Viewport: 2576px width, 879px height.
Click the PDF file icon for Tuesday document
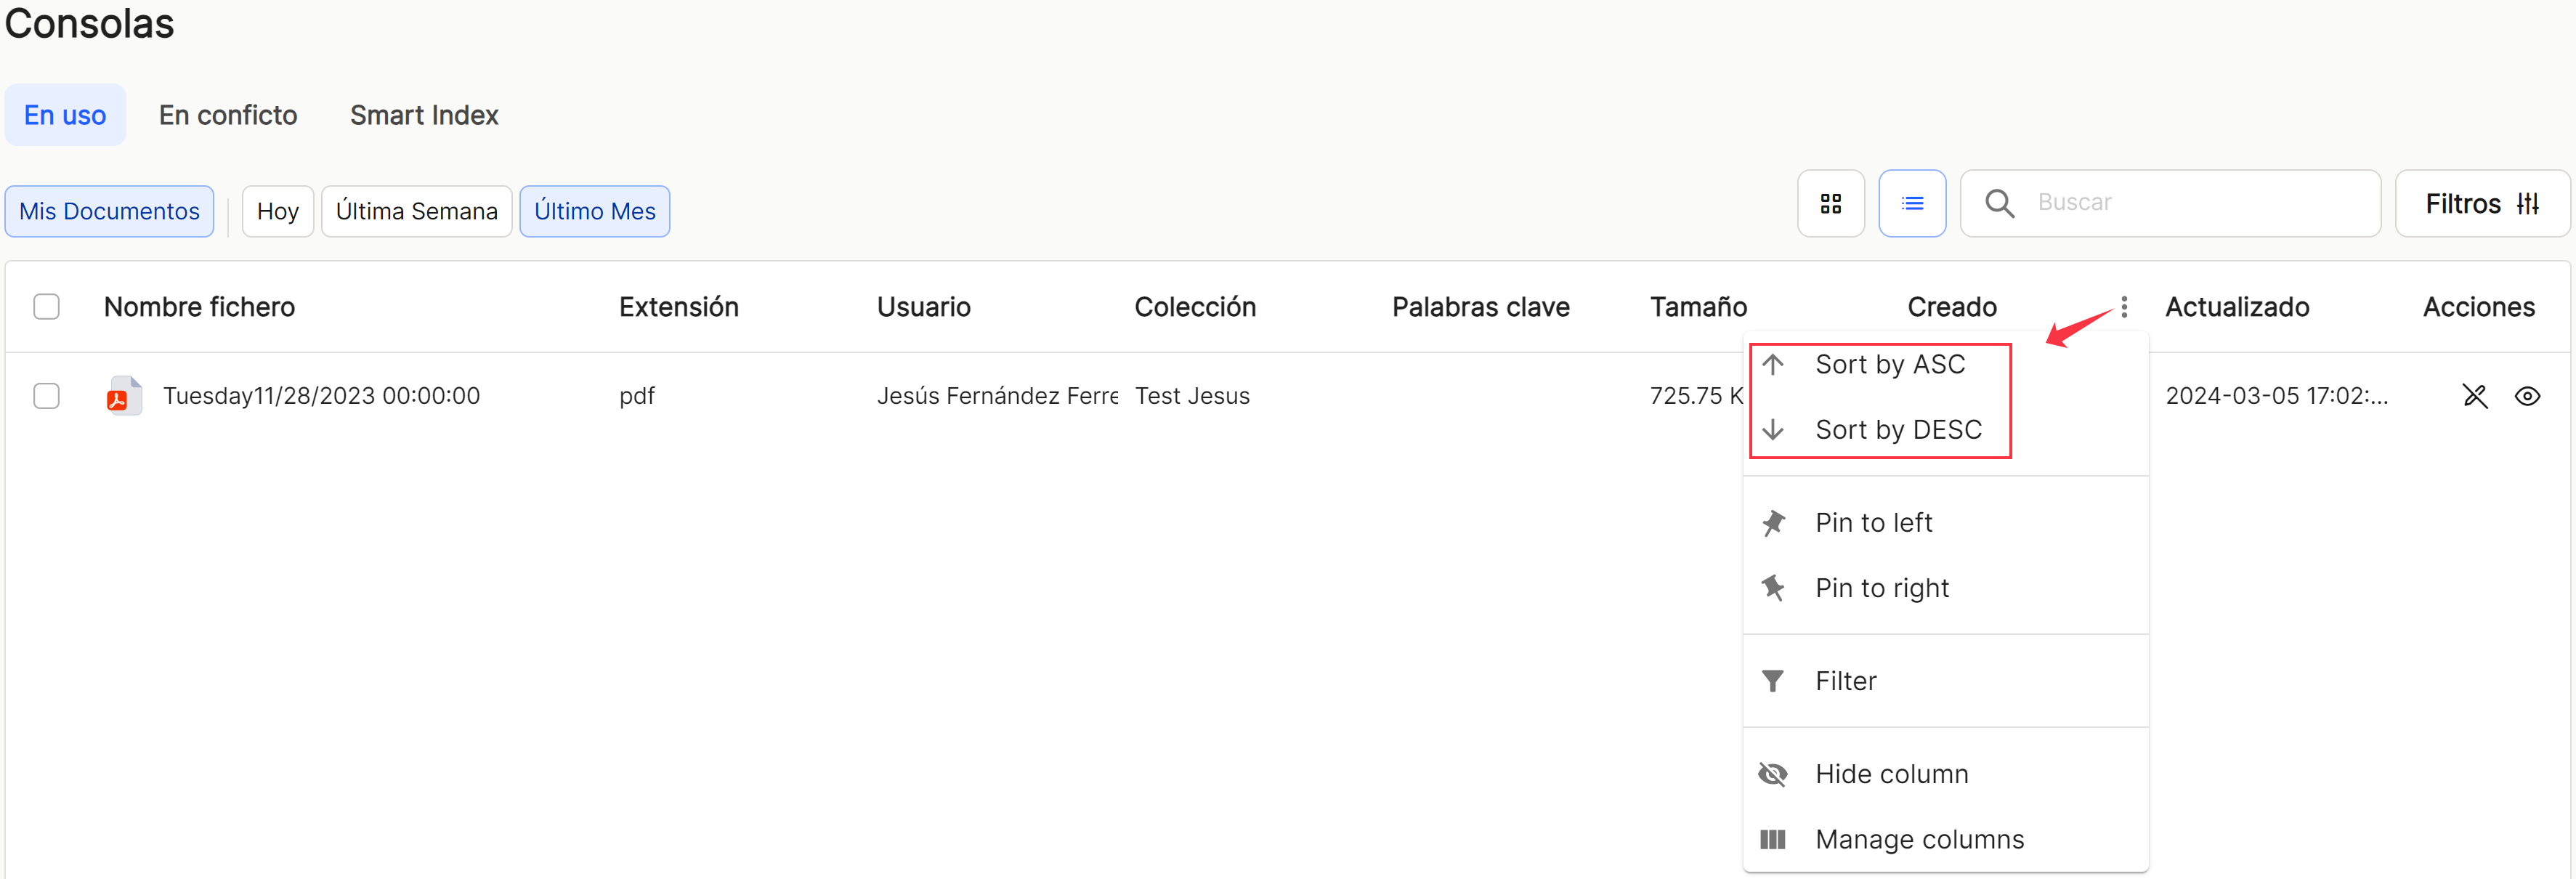click(123, 396)
